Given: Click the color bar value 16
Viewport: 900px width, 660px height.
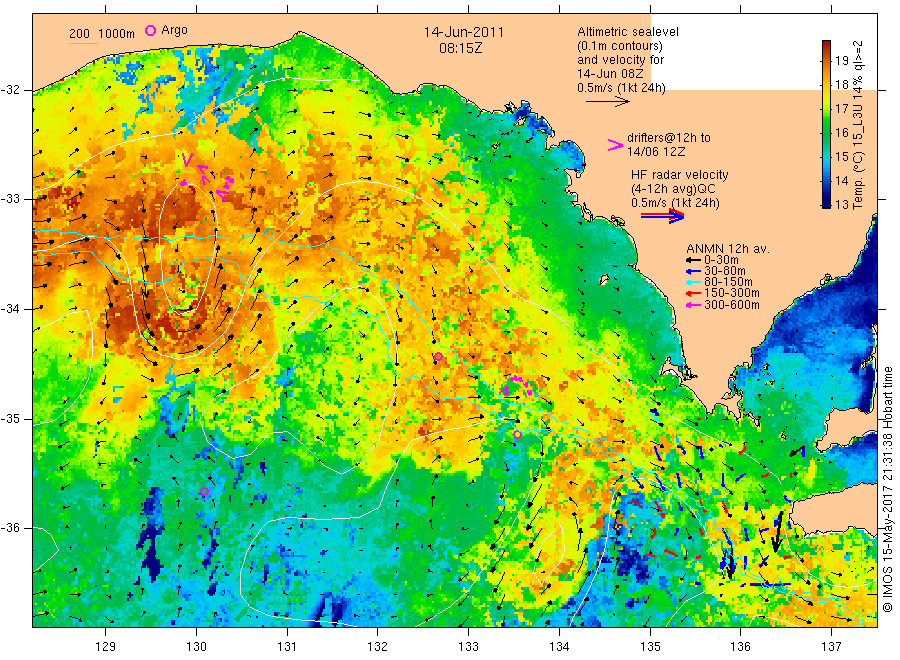Looking at the screenshot, I should coord(841,133).
